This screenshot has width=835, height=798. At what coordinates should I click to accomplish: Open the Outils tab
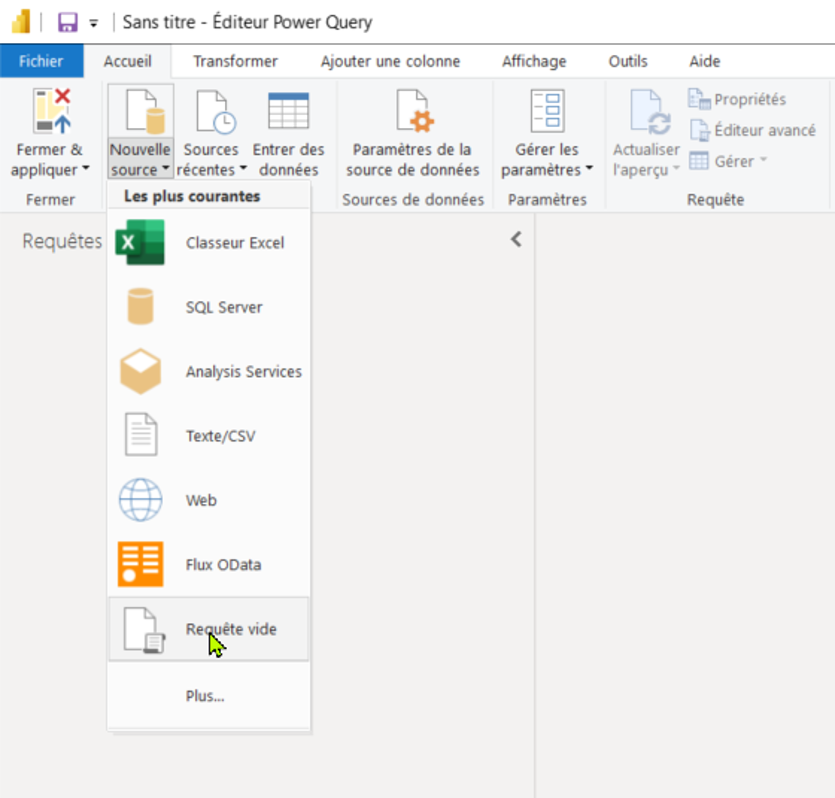tap(628, 61)
